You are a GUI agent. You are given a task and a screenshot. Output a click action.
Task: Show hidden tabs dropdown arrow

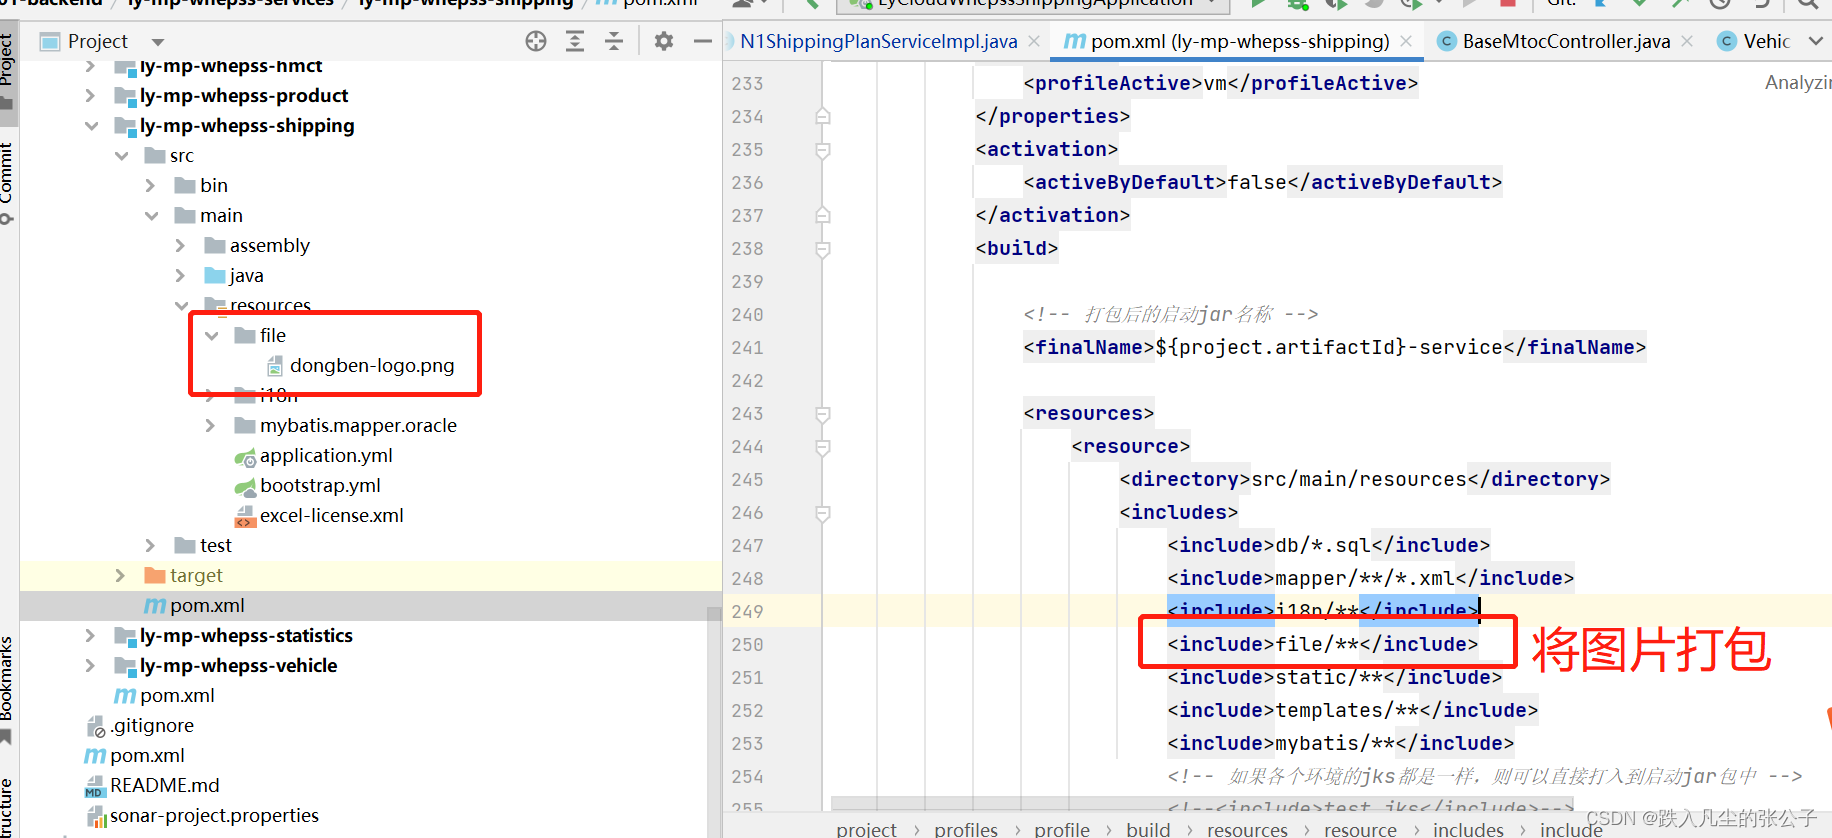coord(1815,41)
